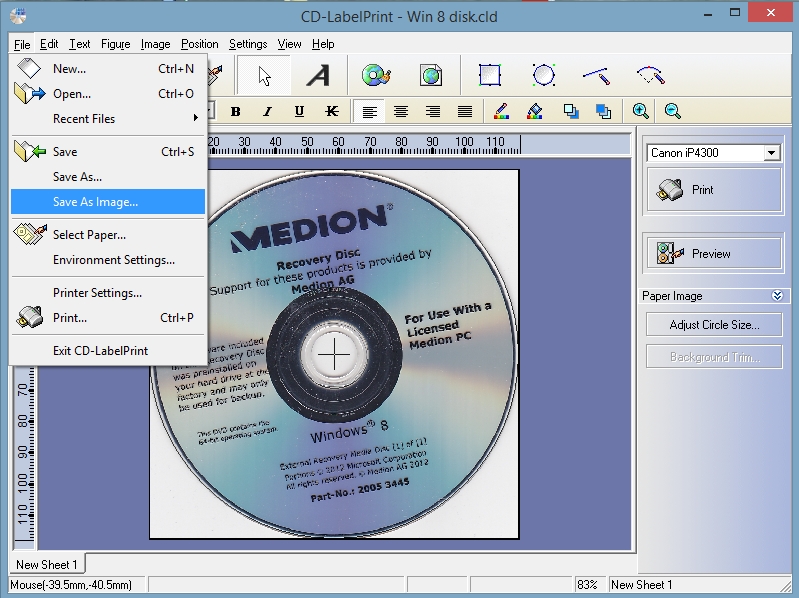Center align text

point(401,111)
